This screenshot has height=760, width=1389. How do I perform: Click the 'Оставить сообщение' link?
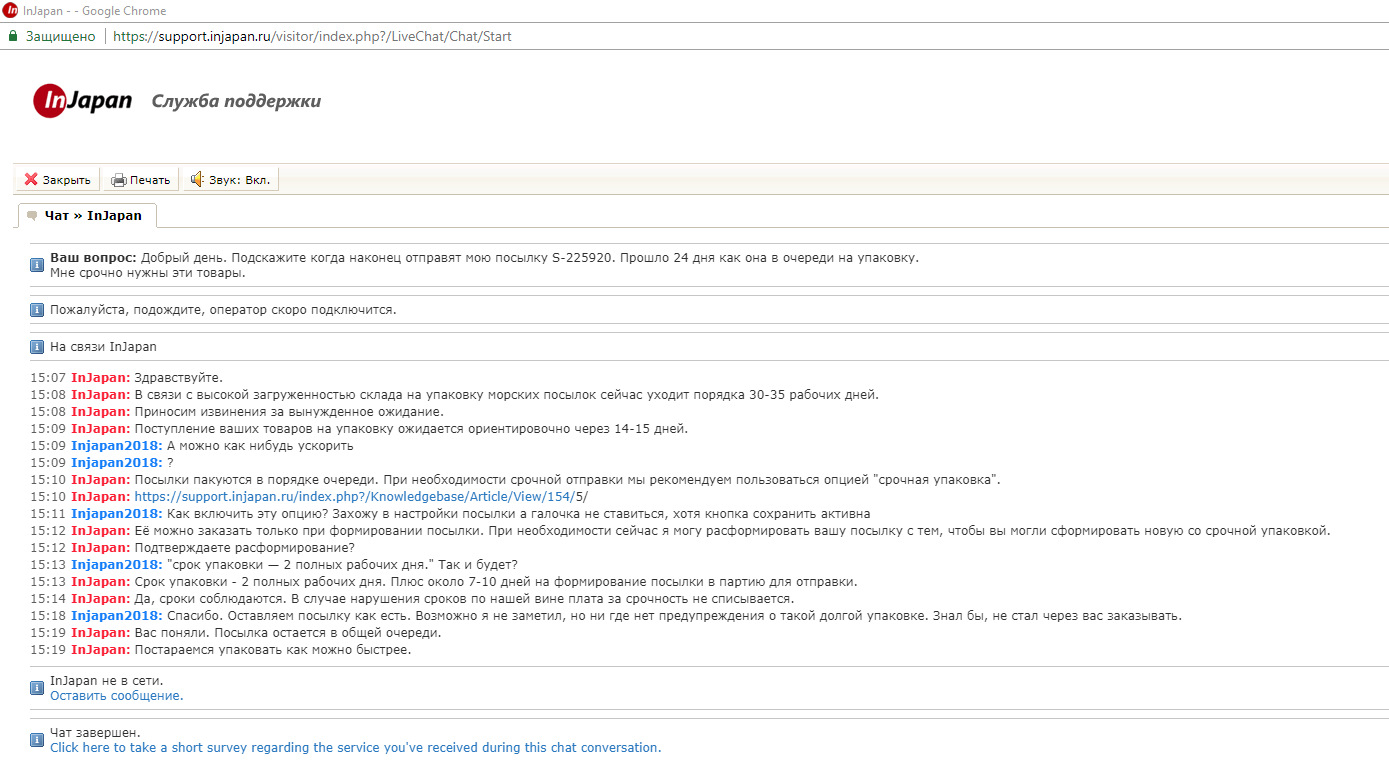coord(117,695)
